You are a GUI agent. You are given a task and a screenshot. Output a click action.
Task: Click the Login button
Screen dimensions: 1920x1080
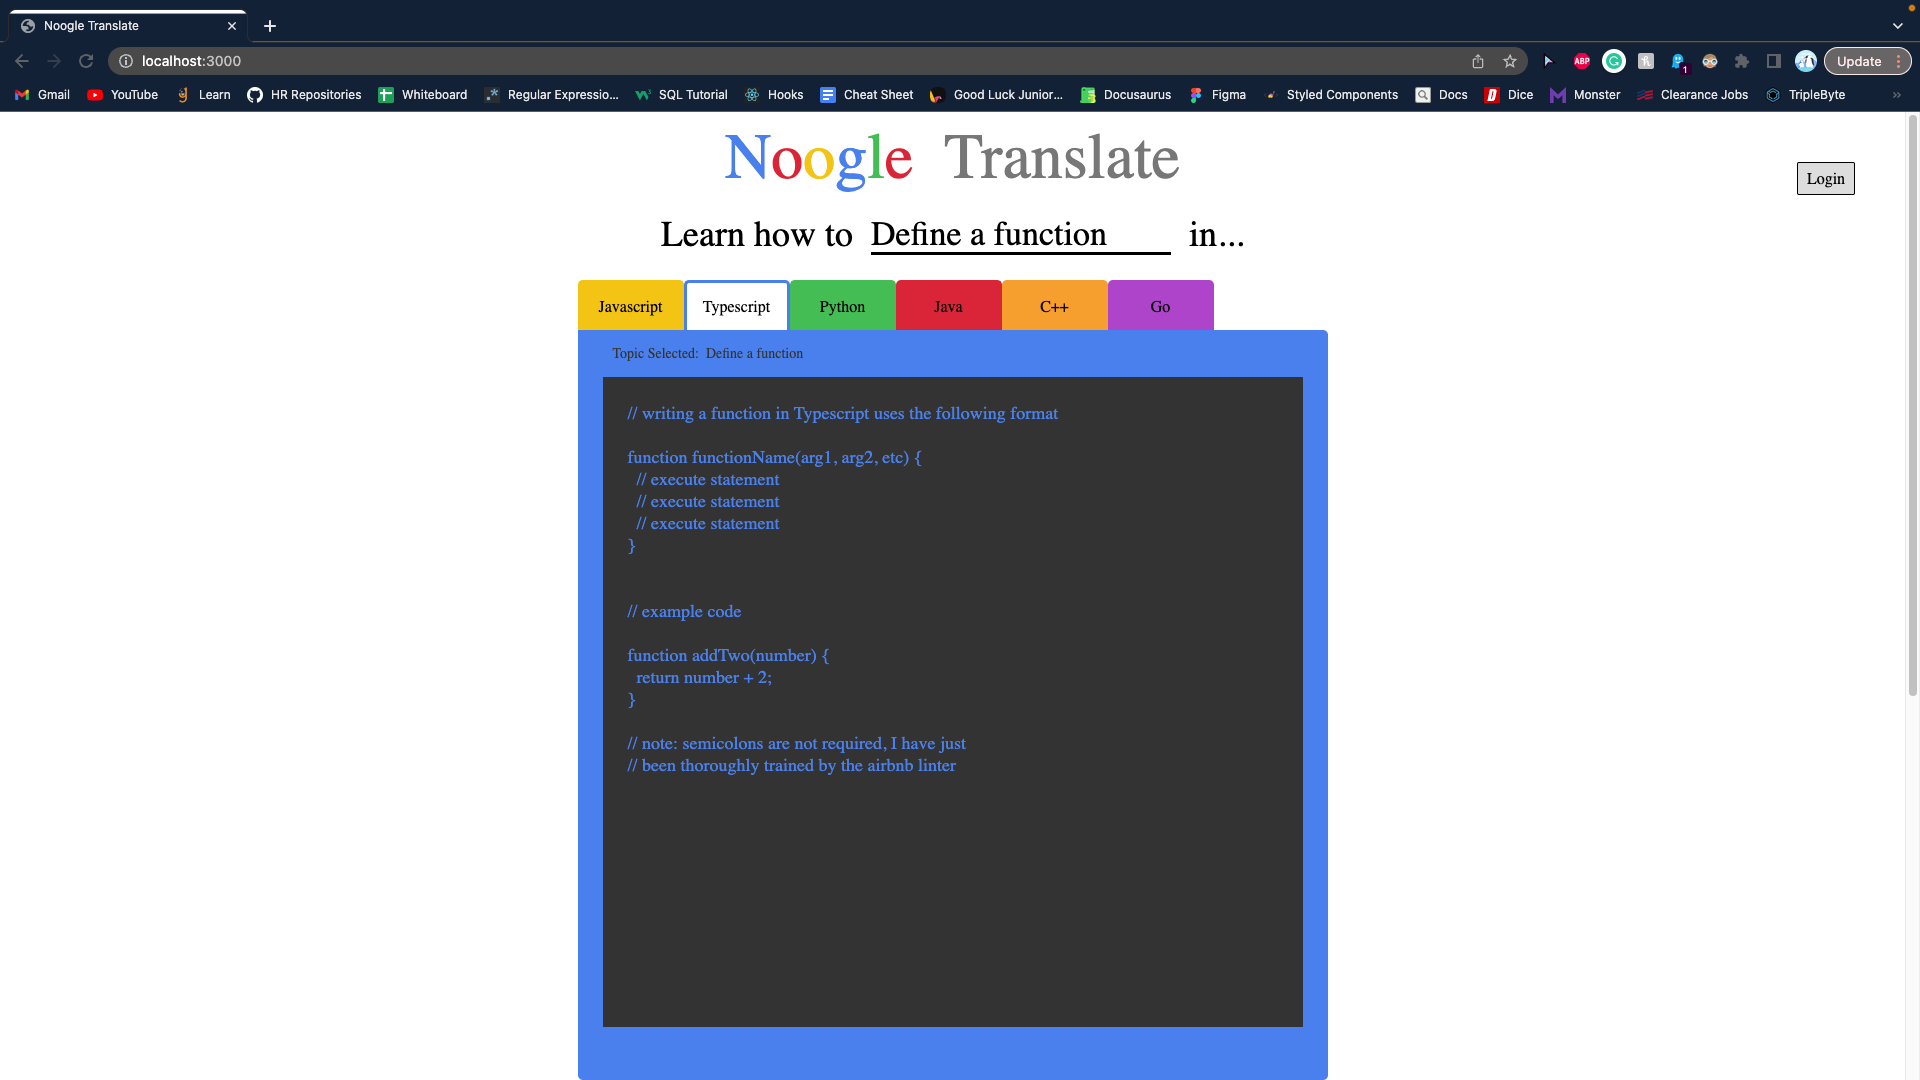point(1825,178)
